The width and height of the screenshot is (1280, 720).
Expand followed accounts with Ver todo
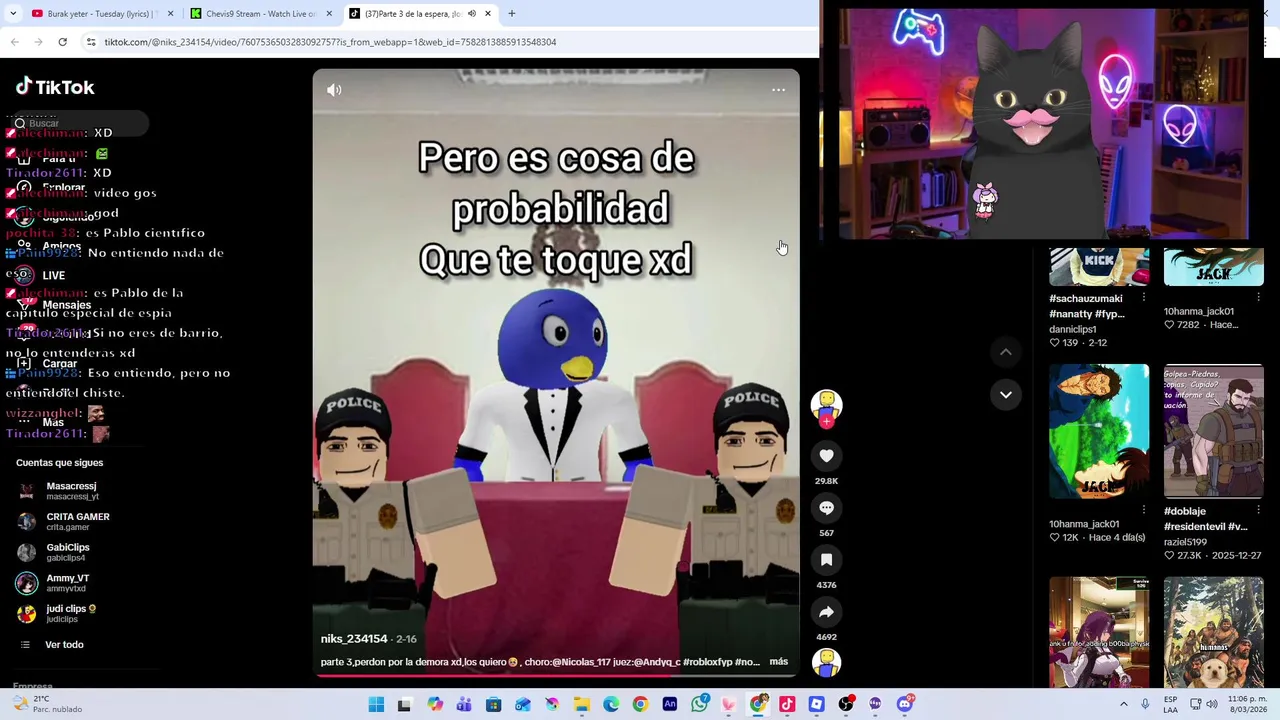[63, 645]
